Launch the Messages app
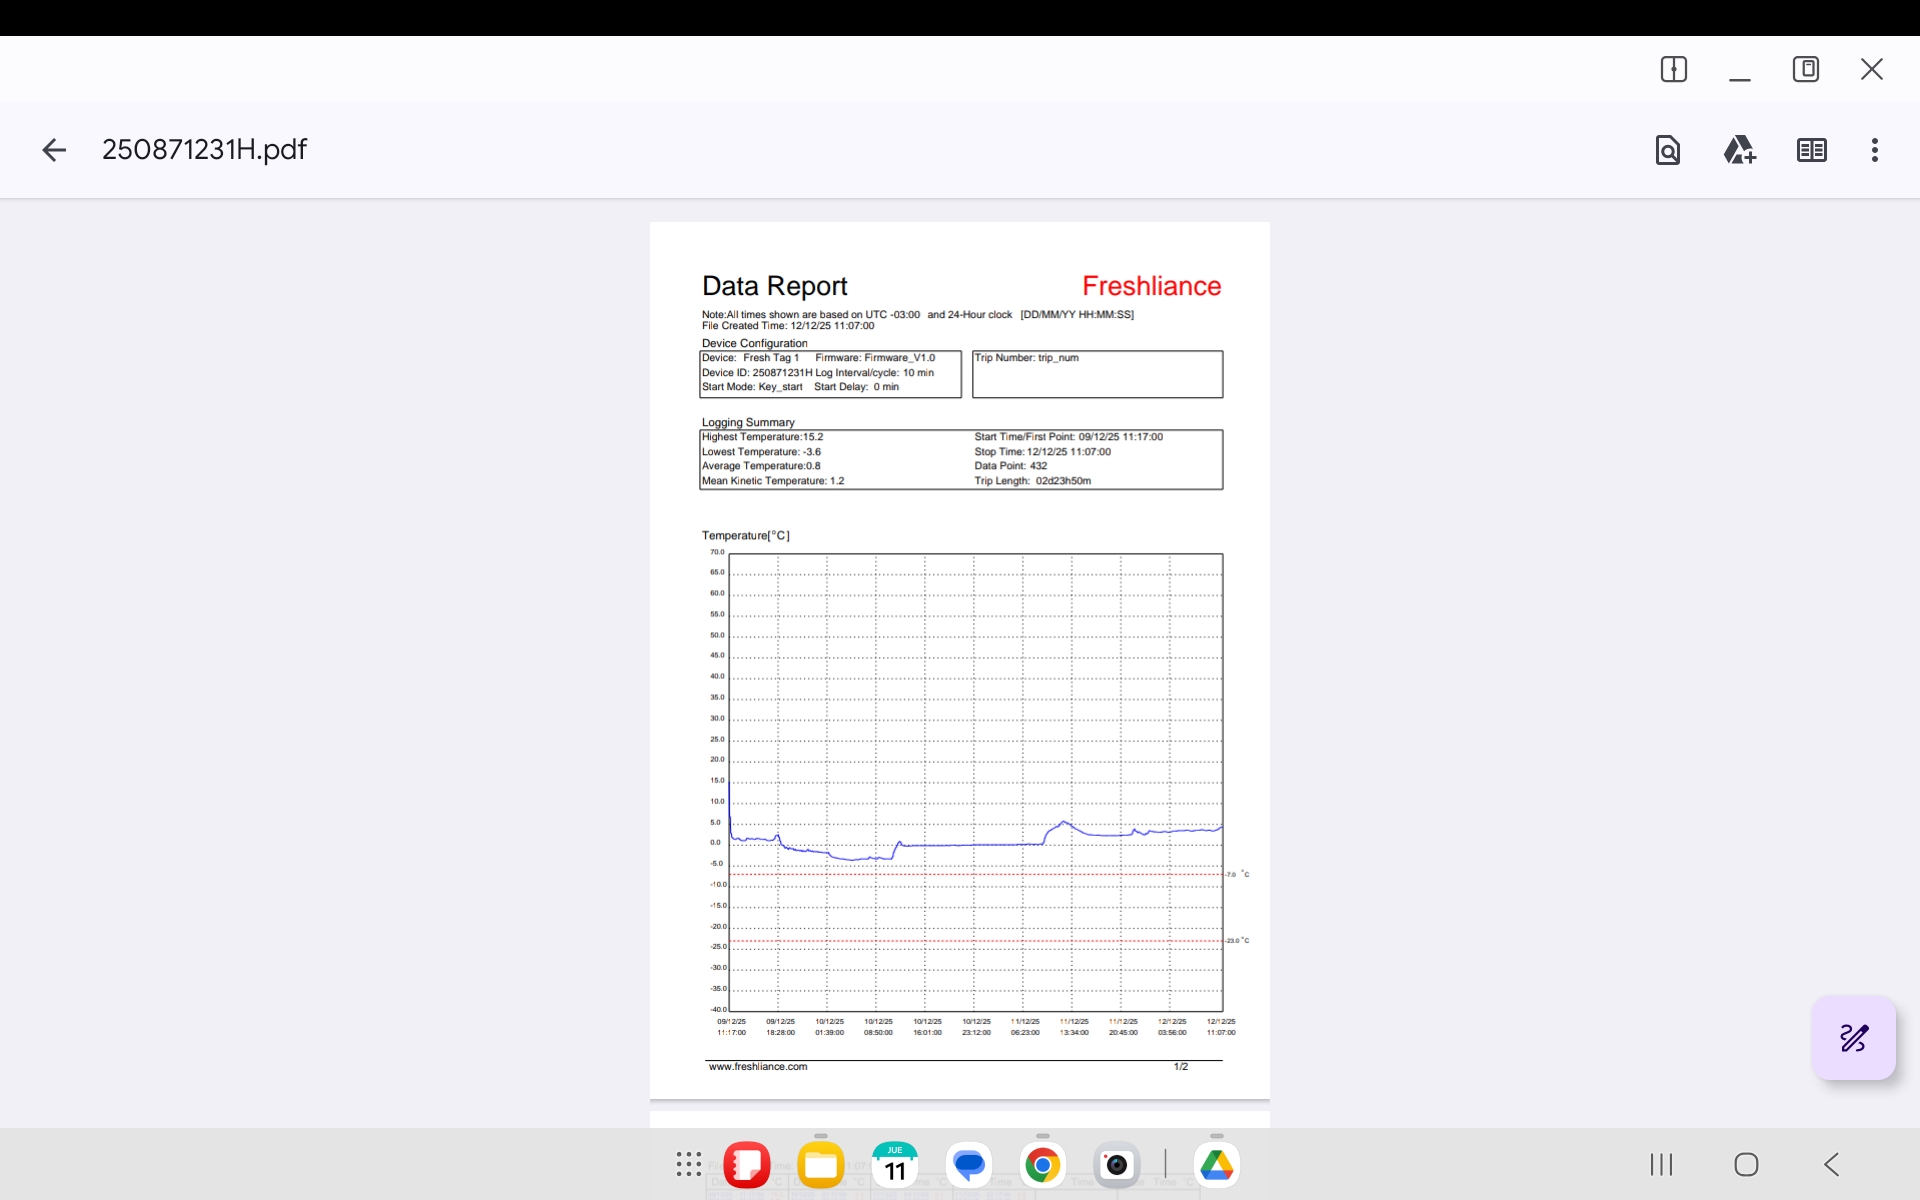The image size is (1920, 1200). (x=969, y=1164)
